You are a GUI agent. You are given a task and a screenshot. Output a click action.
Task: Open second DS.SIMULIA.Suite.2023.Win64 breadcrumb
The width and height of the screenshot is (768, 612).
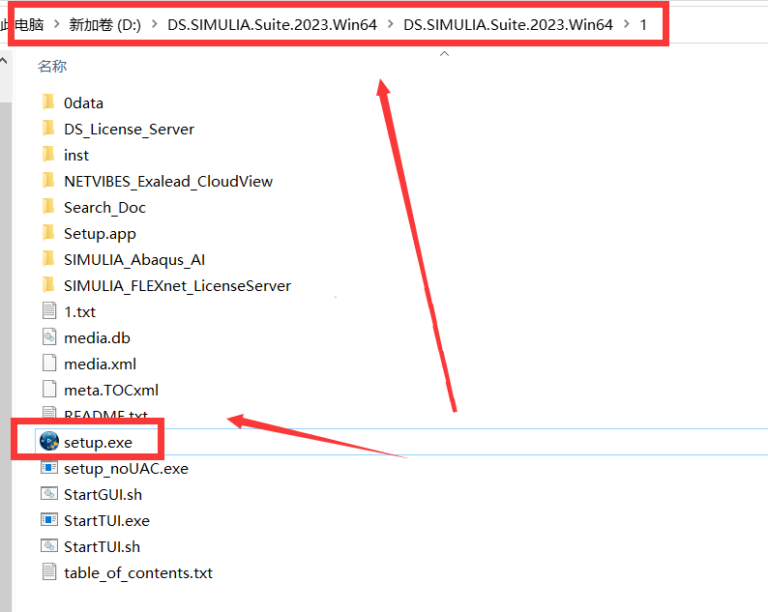pos(508,24)
